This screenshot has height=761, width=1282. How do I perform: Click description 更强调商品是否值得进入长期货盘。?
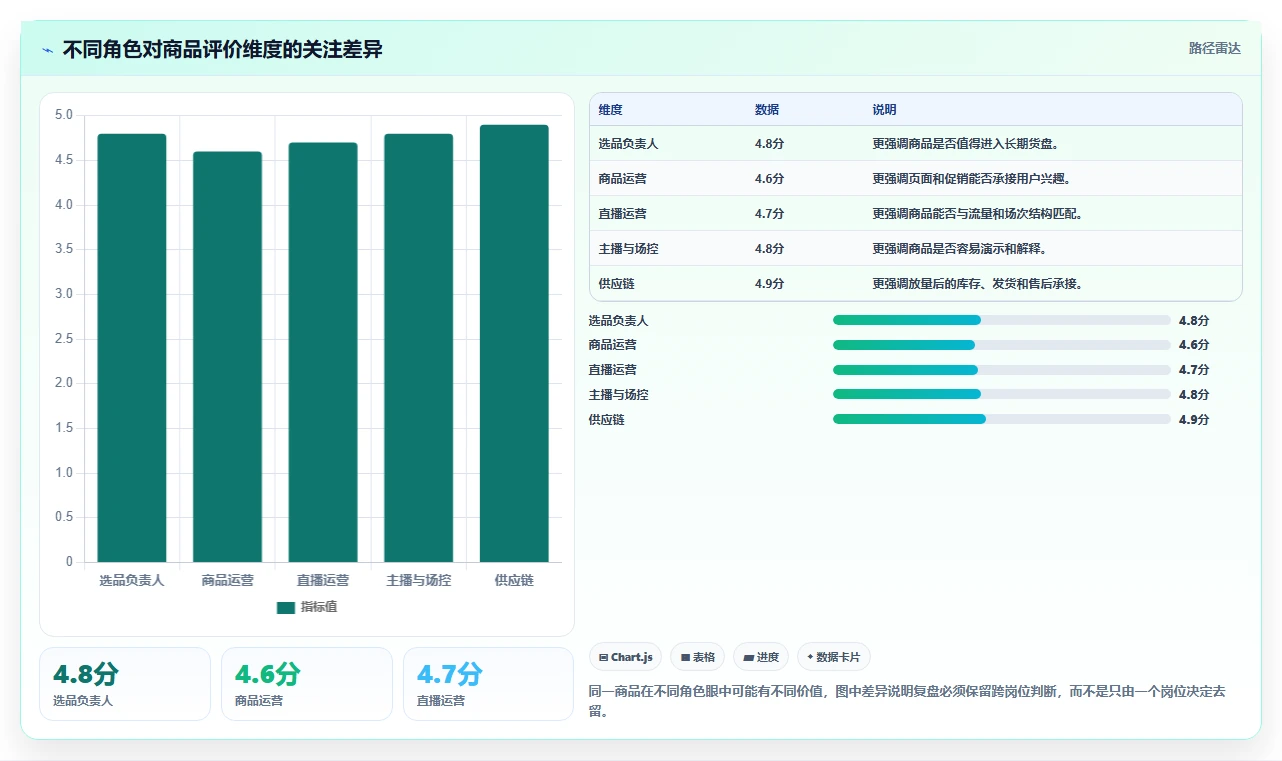tap(966, 144)
